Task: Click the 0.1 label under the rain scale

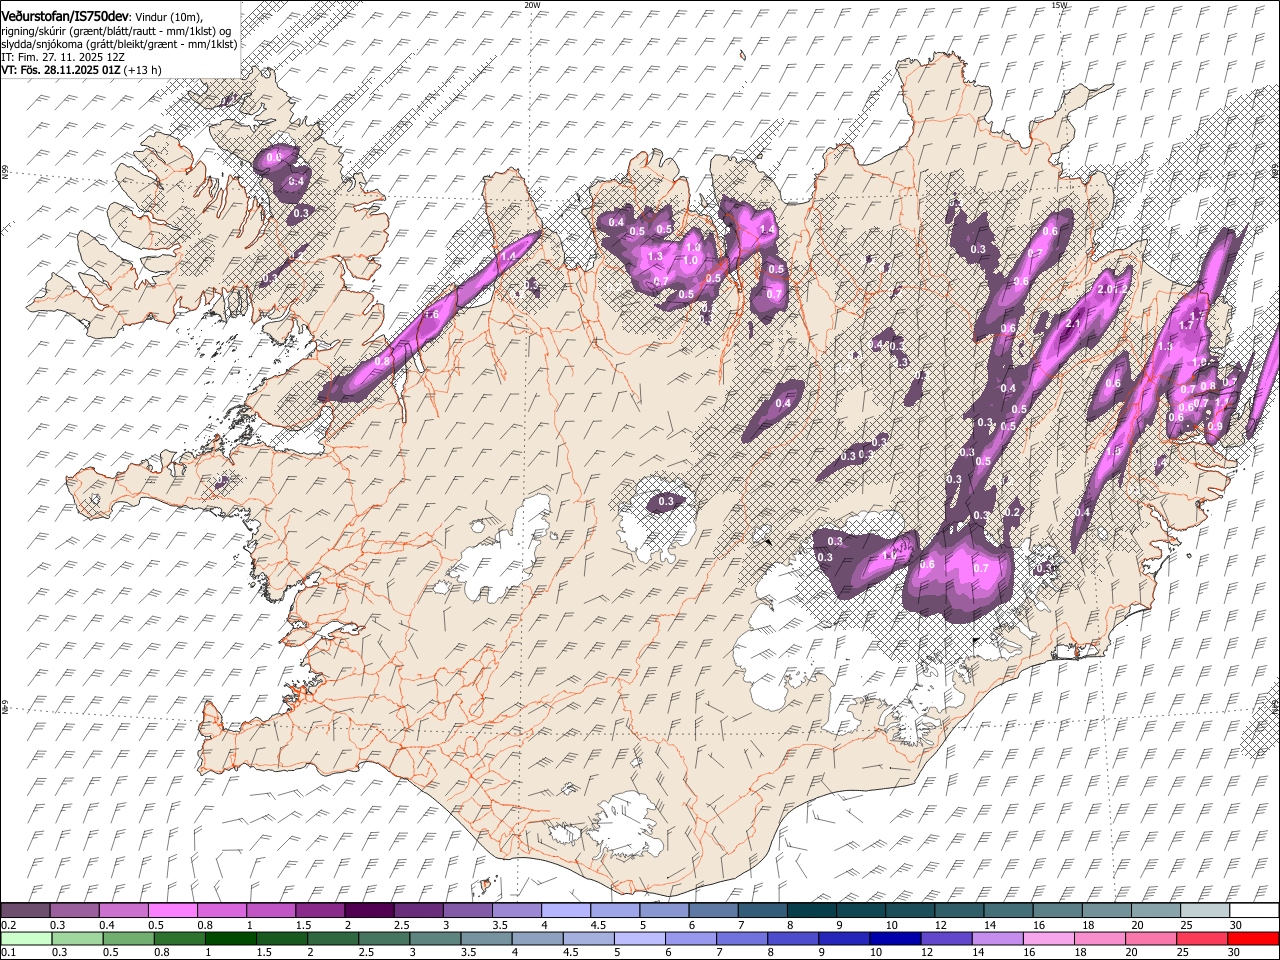Action: point(8,953)
